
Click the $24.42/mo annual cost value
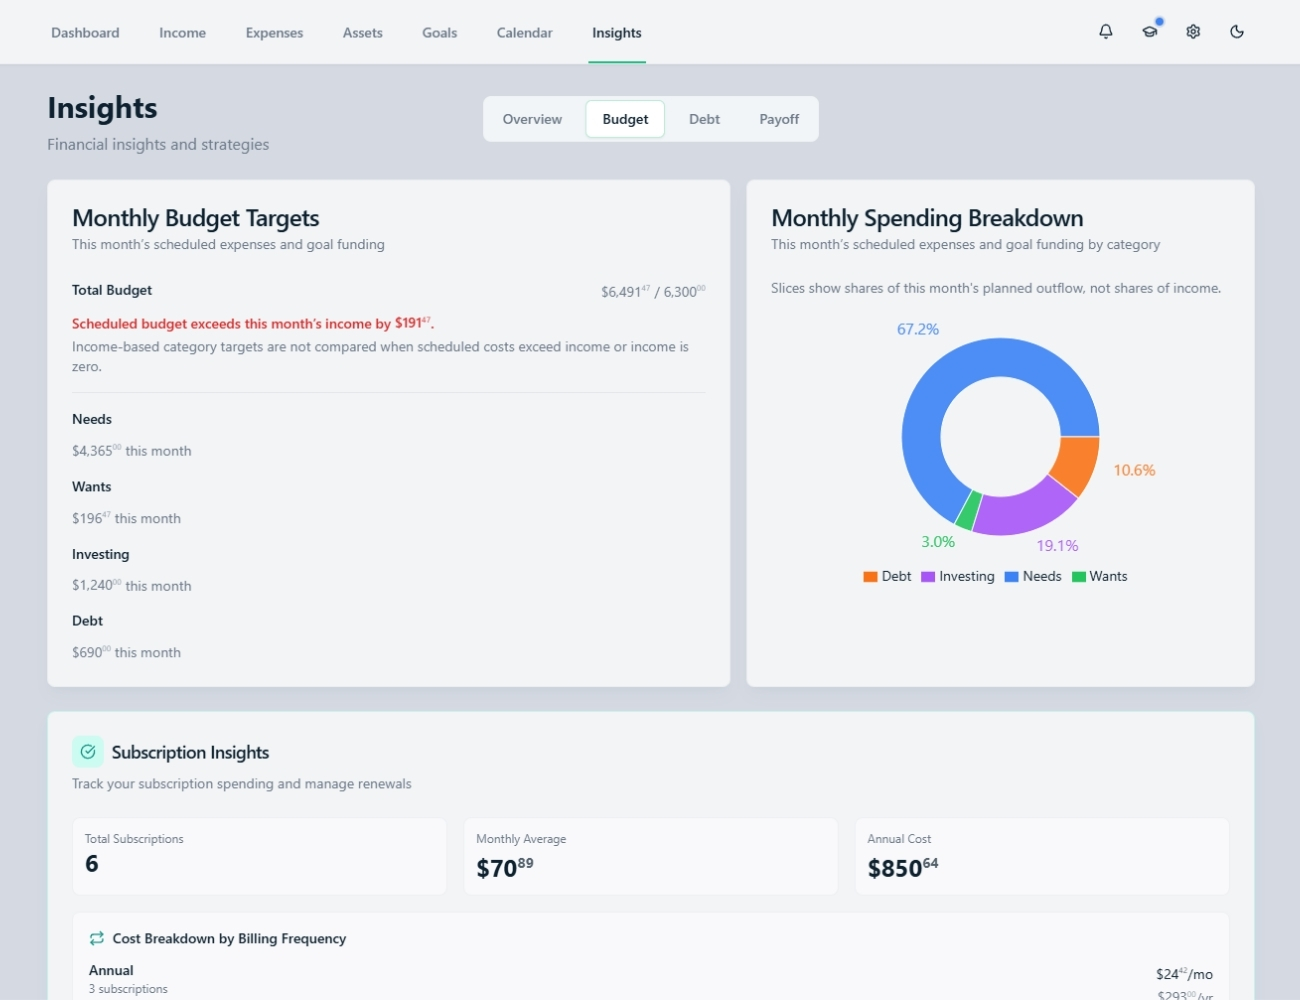(1184, 974)
